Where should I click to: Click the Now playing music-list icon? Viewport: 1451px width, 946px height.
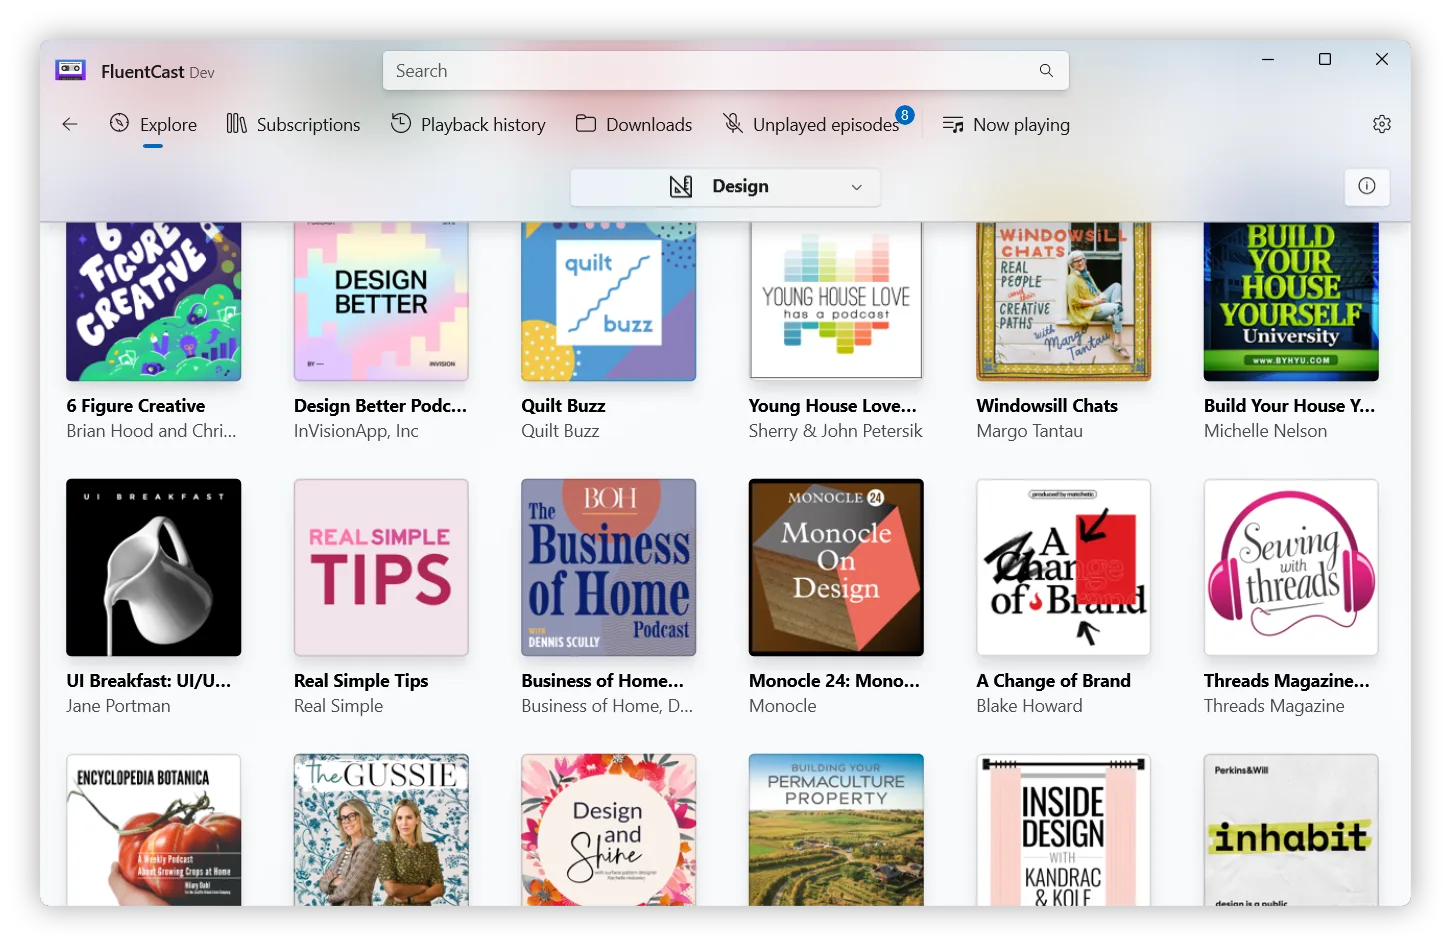click(x=953, y=124)
